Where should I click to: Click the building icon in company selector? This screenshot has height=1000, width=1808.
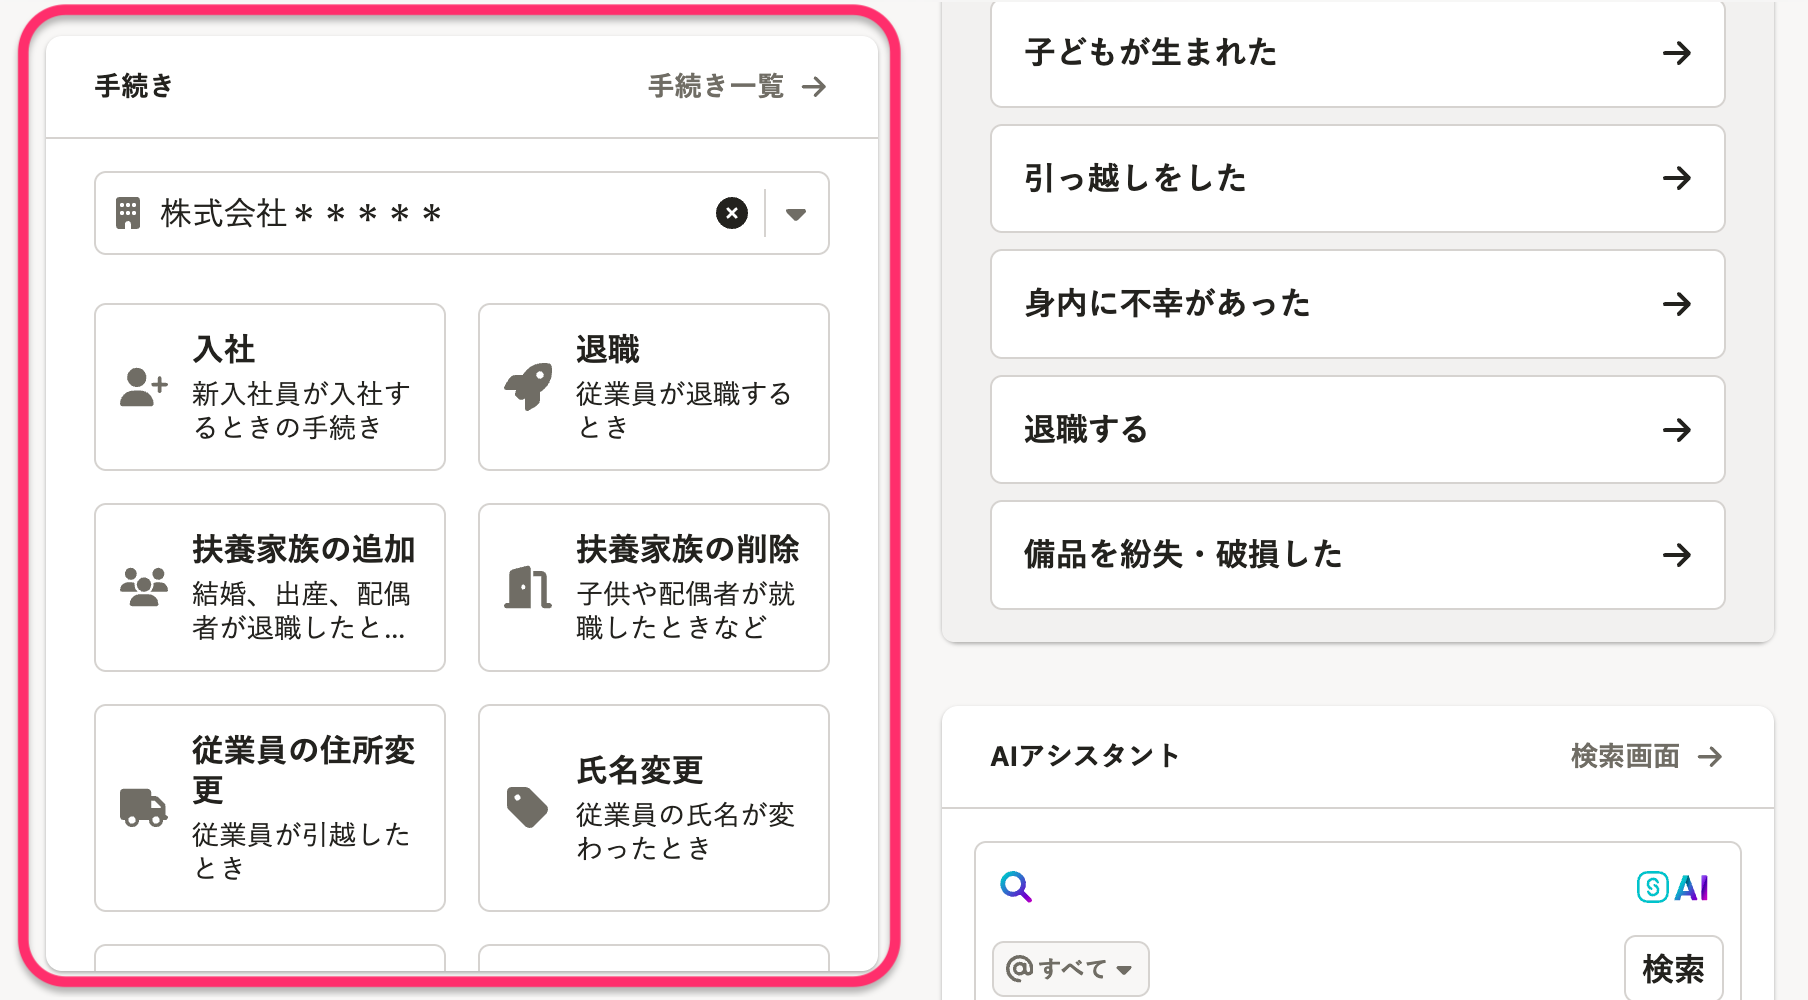coord(128,213)
